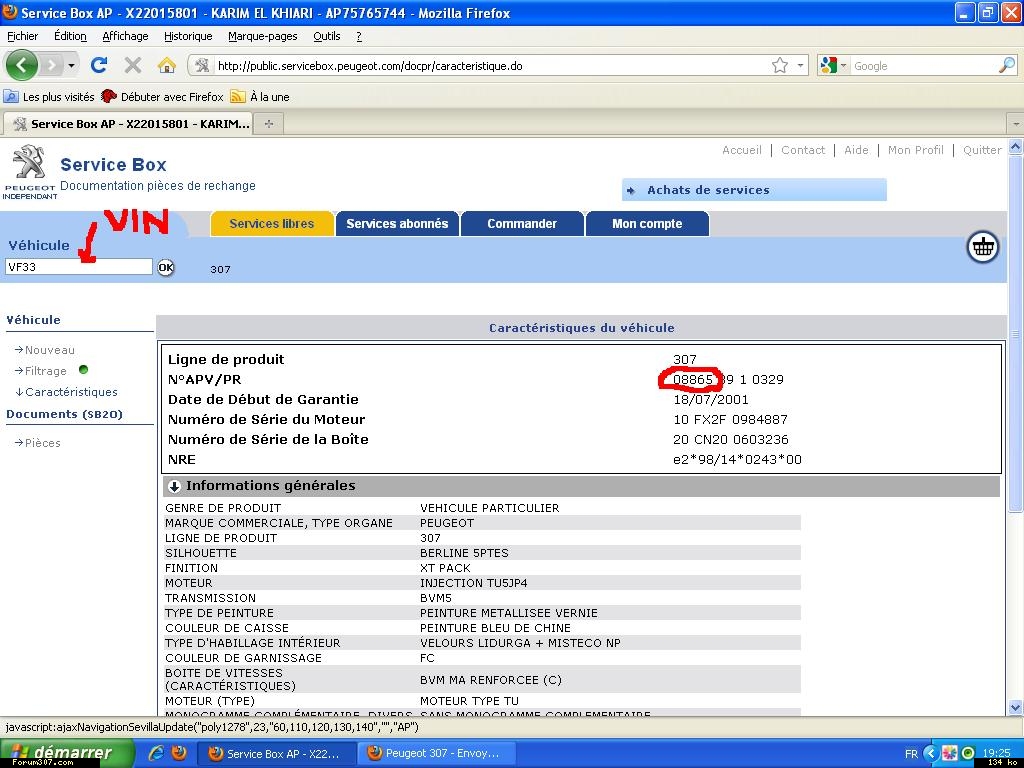Viewport: 1024px width, 768px height.
Task: Open a new tab with plus button
Action: tap(269, 123)
